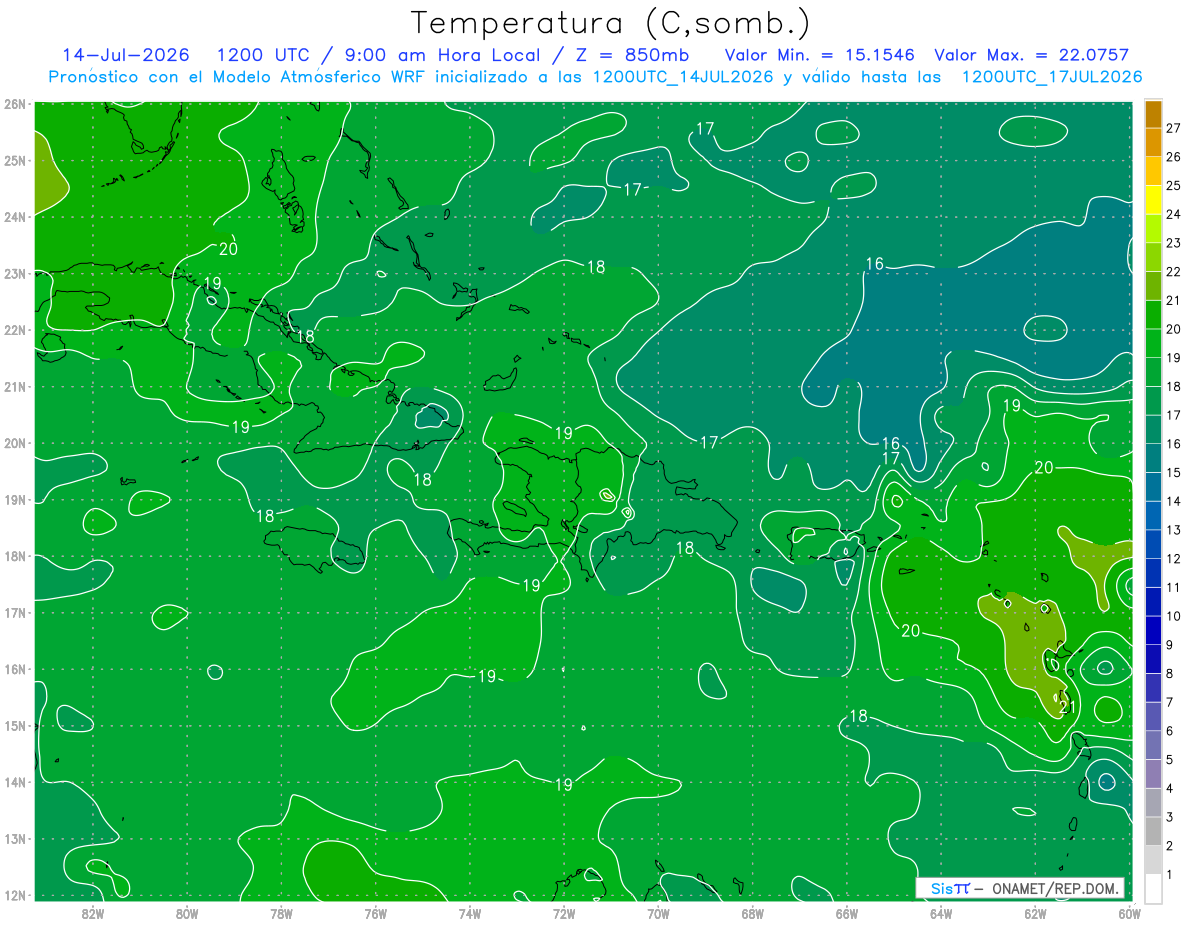
Task: Click the yellow legend swatch between 24 and 25
Action: tap(1153, 200)
